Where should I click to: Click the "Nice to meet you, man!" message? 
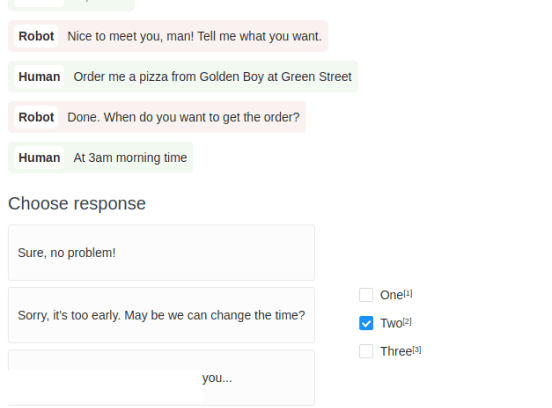194,36
